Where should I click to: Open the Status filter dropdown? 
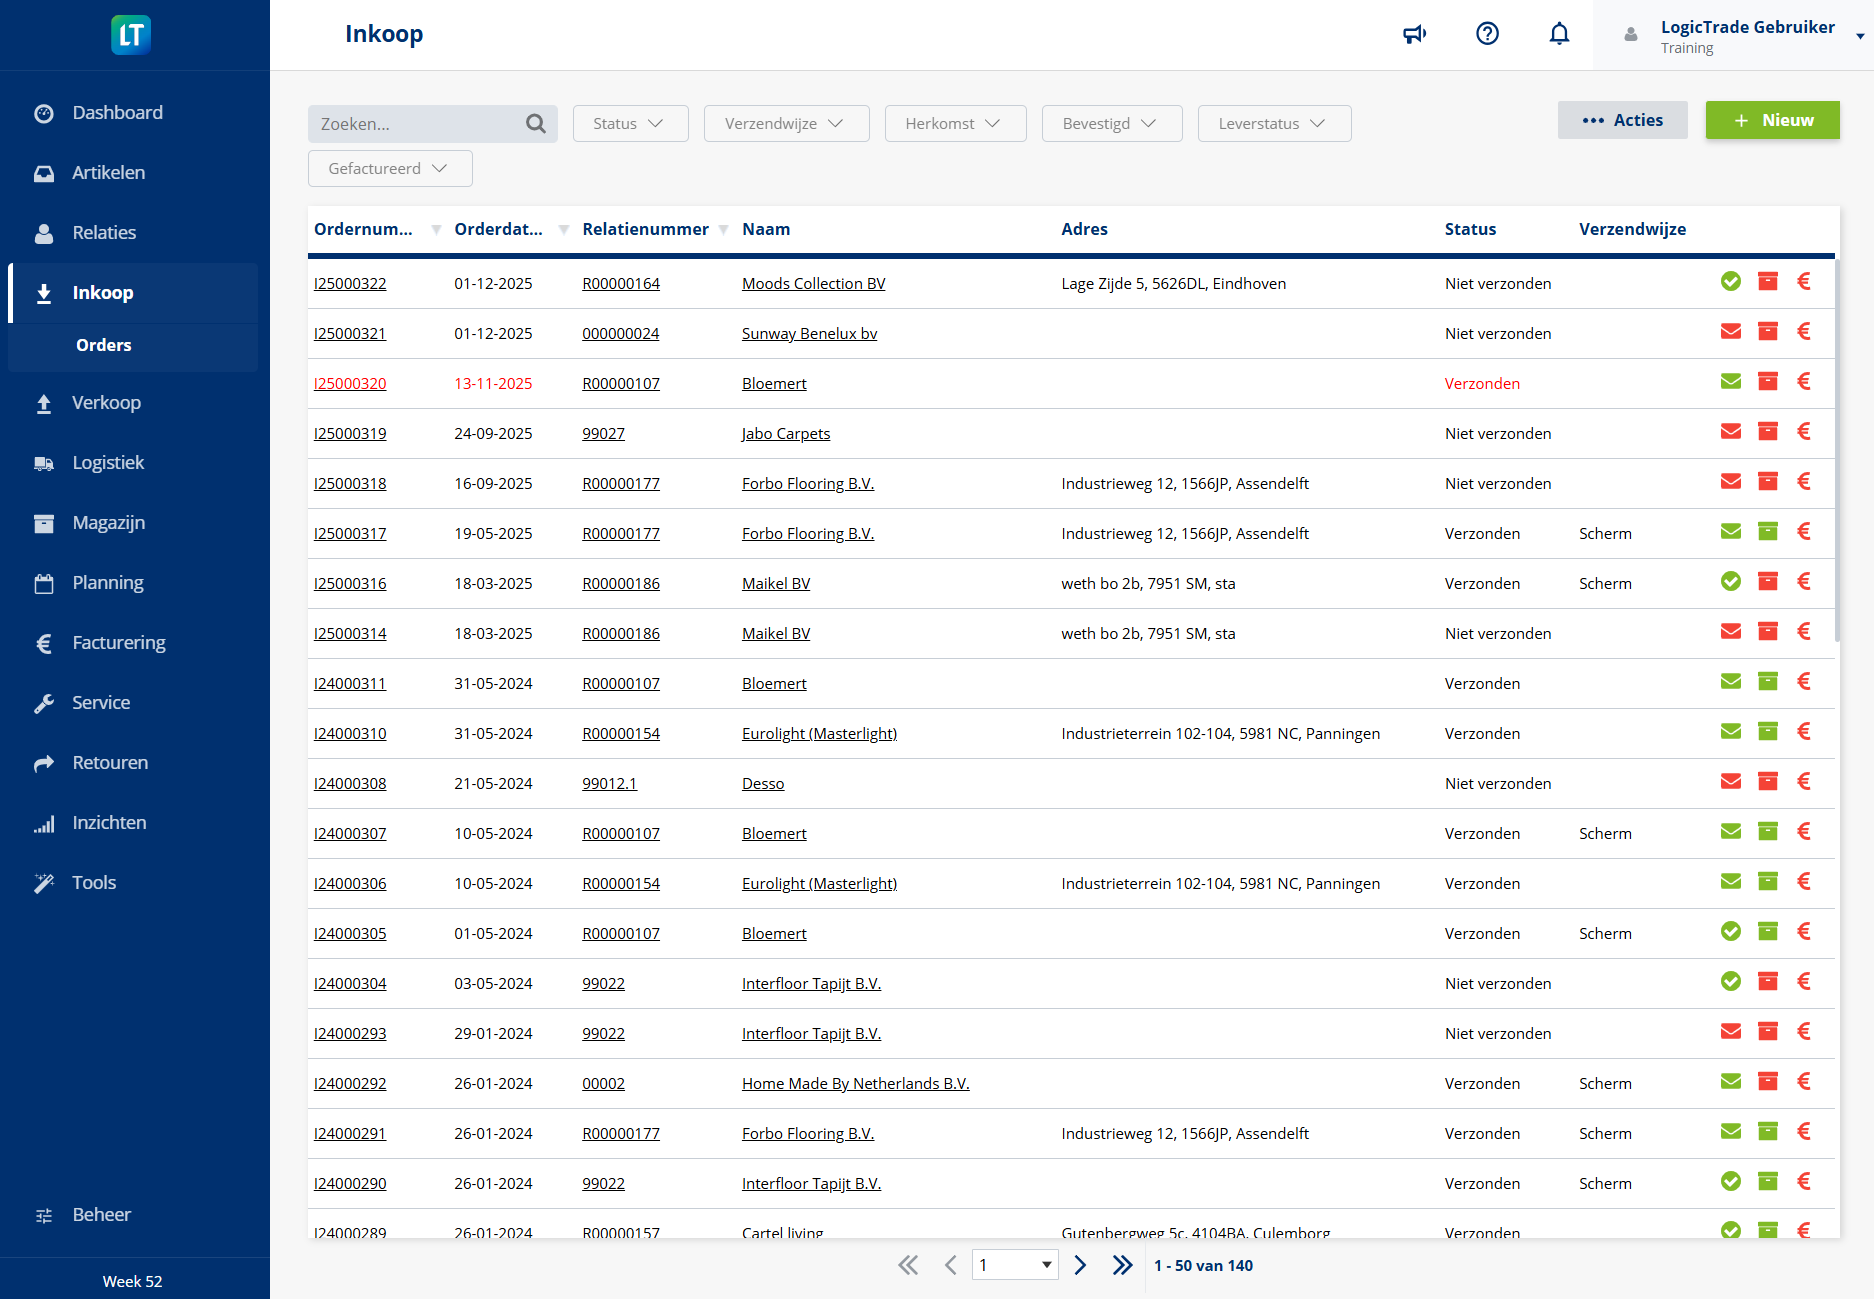tap(630, 123)
